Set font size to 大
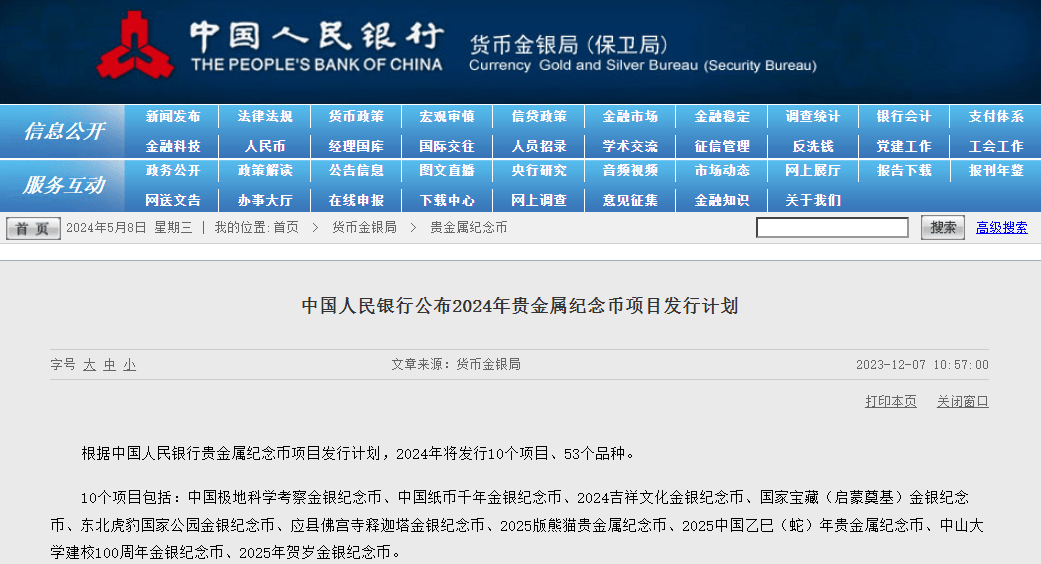The width and height of the screenshot is (1041, 564). (x=90, y=365)
